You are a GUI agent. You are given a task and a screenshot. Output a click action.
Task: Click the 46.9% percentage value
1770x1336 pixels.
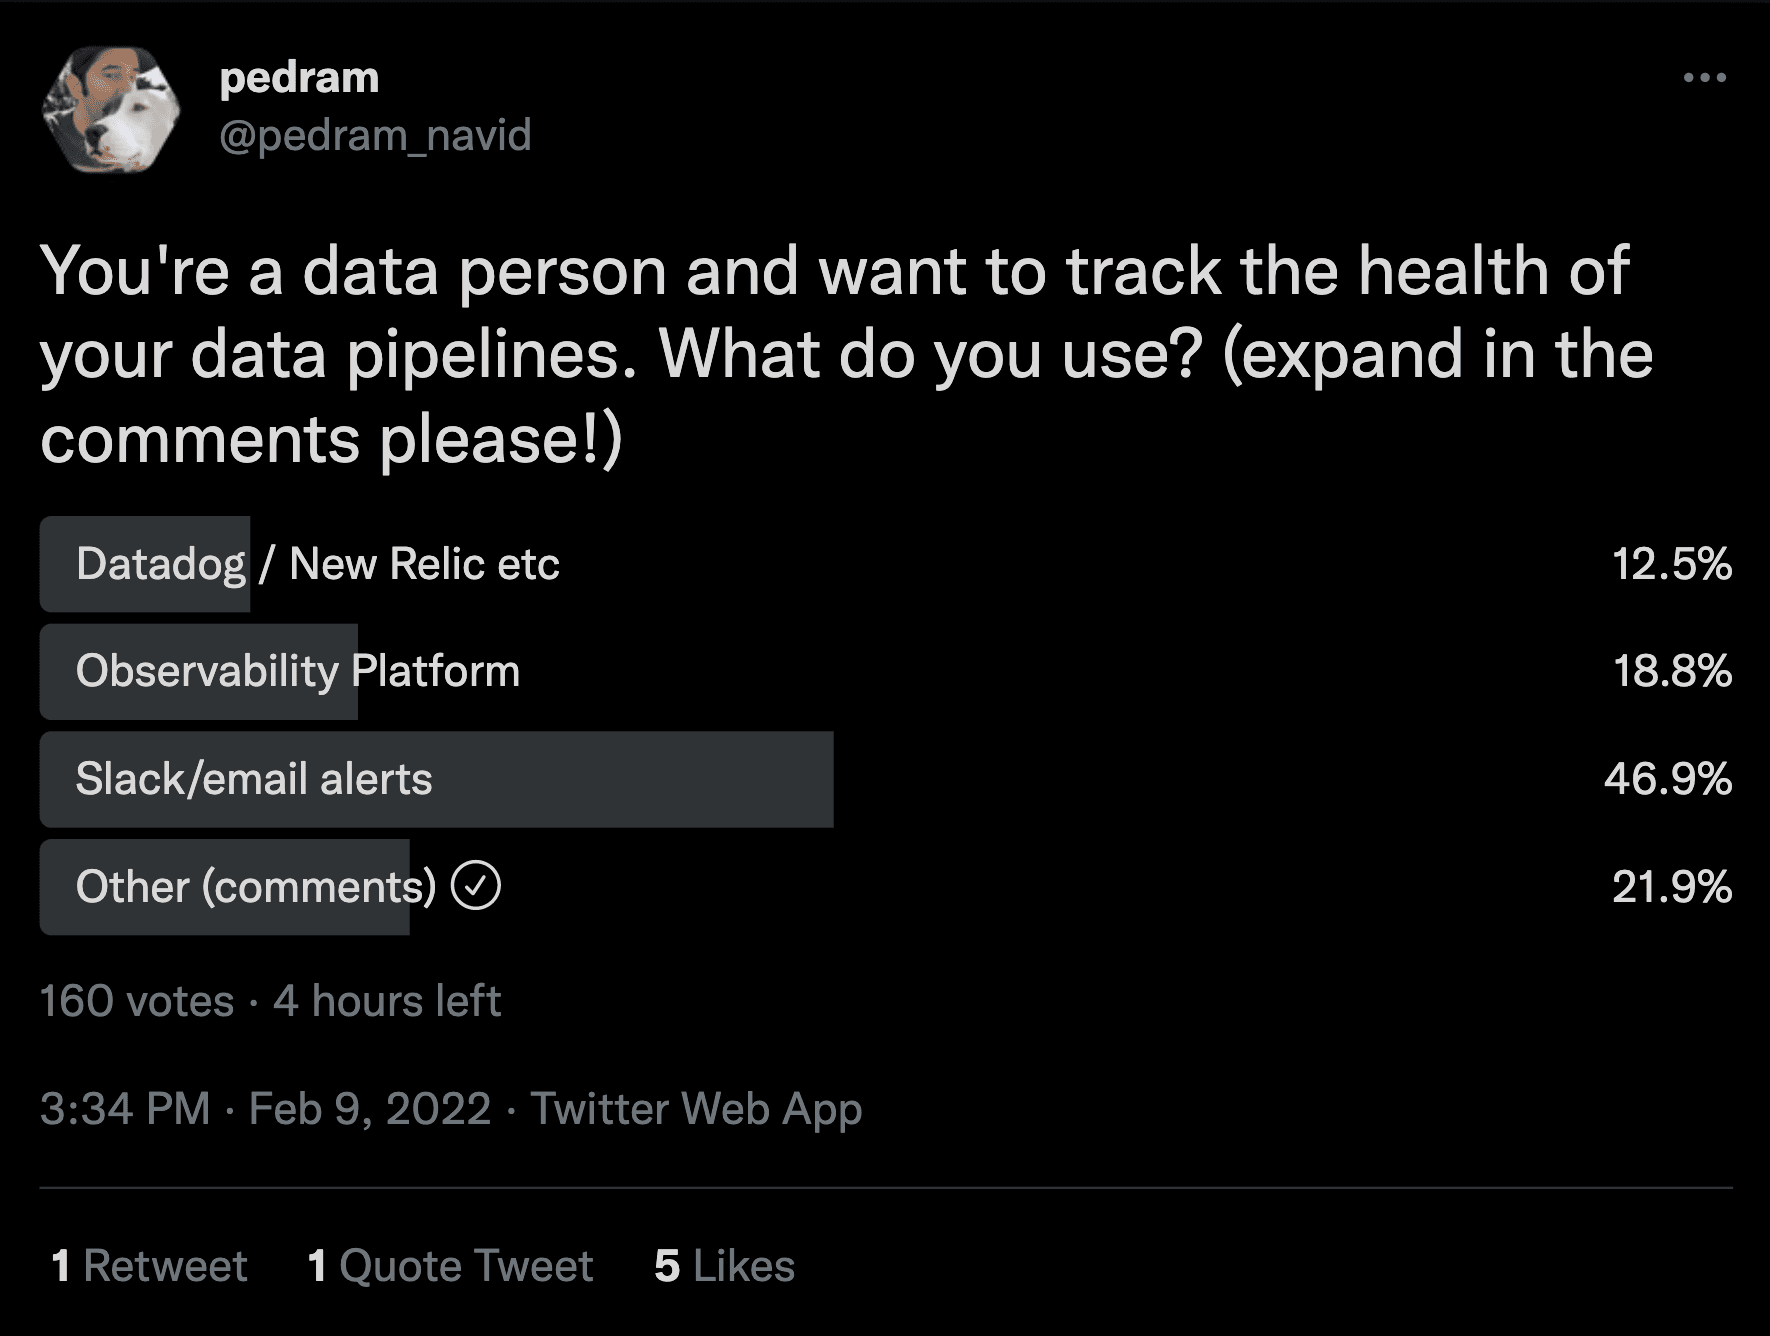click(x=1670, y=779)
